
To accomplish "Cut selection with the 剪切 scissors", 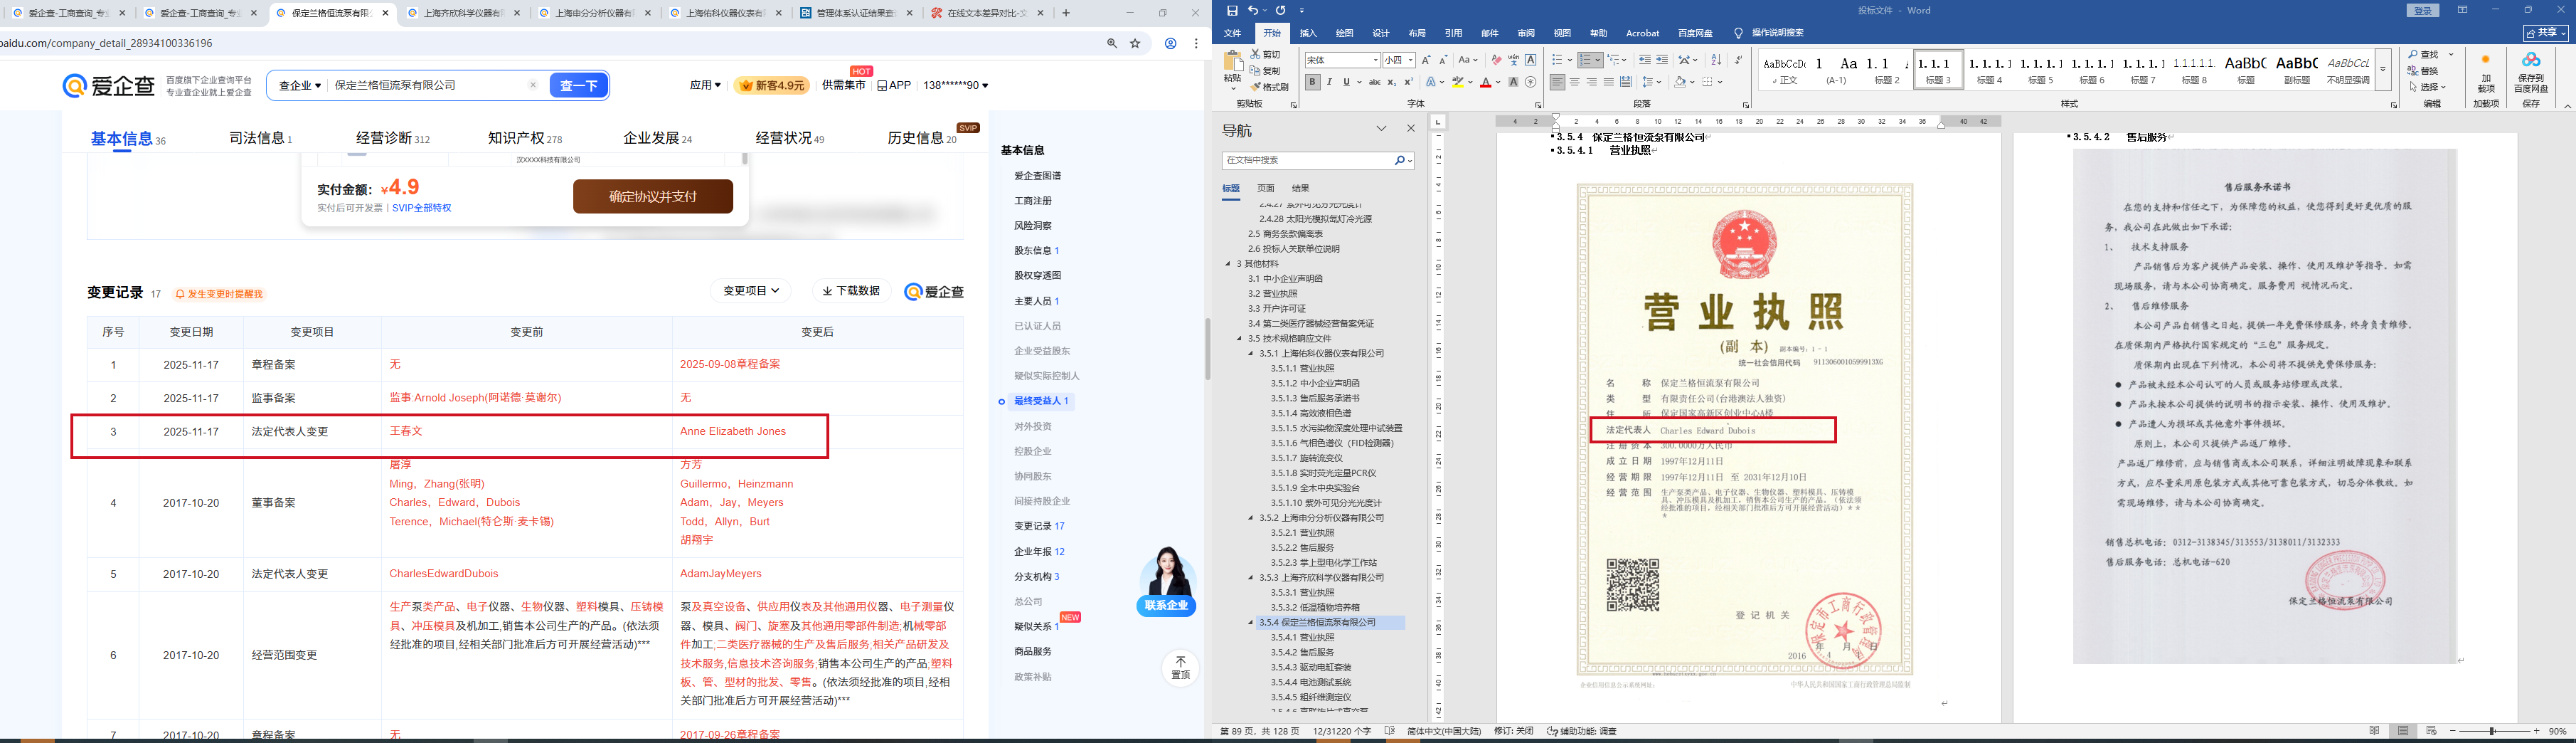I will (x=1266, y=54).
